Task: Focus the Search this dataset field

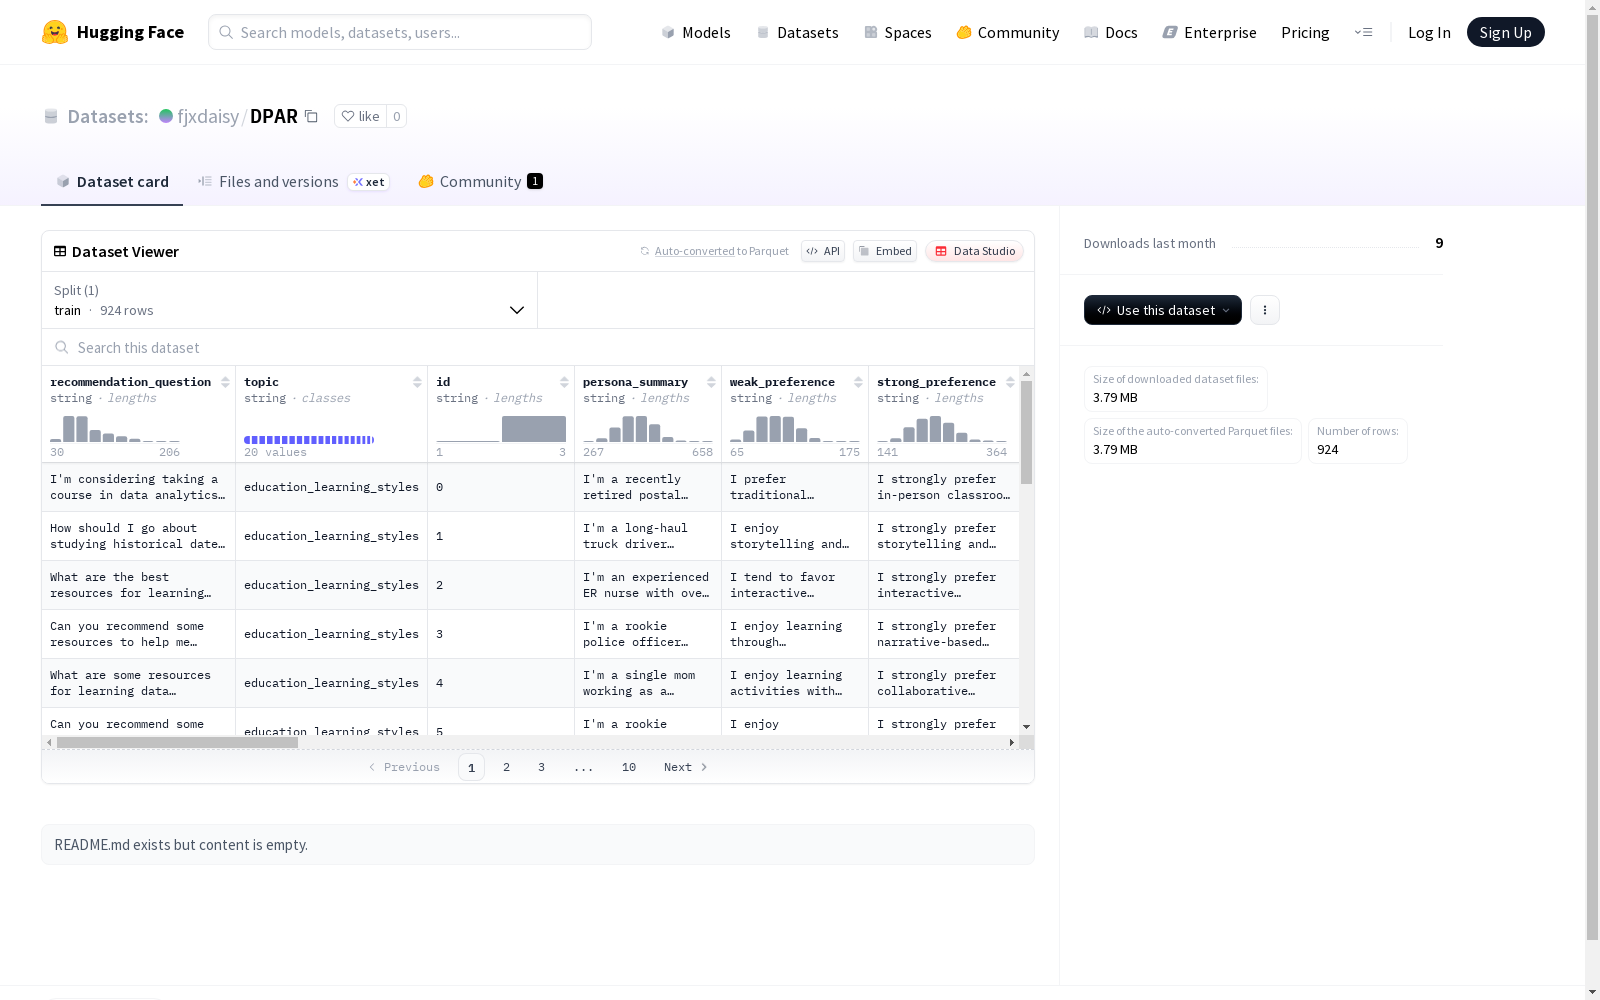Action: click(538, 347)
